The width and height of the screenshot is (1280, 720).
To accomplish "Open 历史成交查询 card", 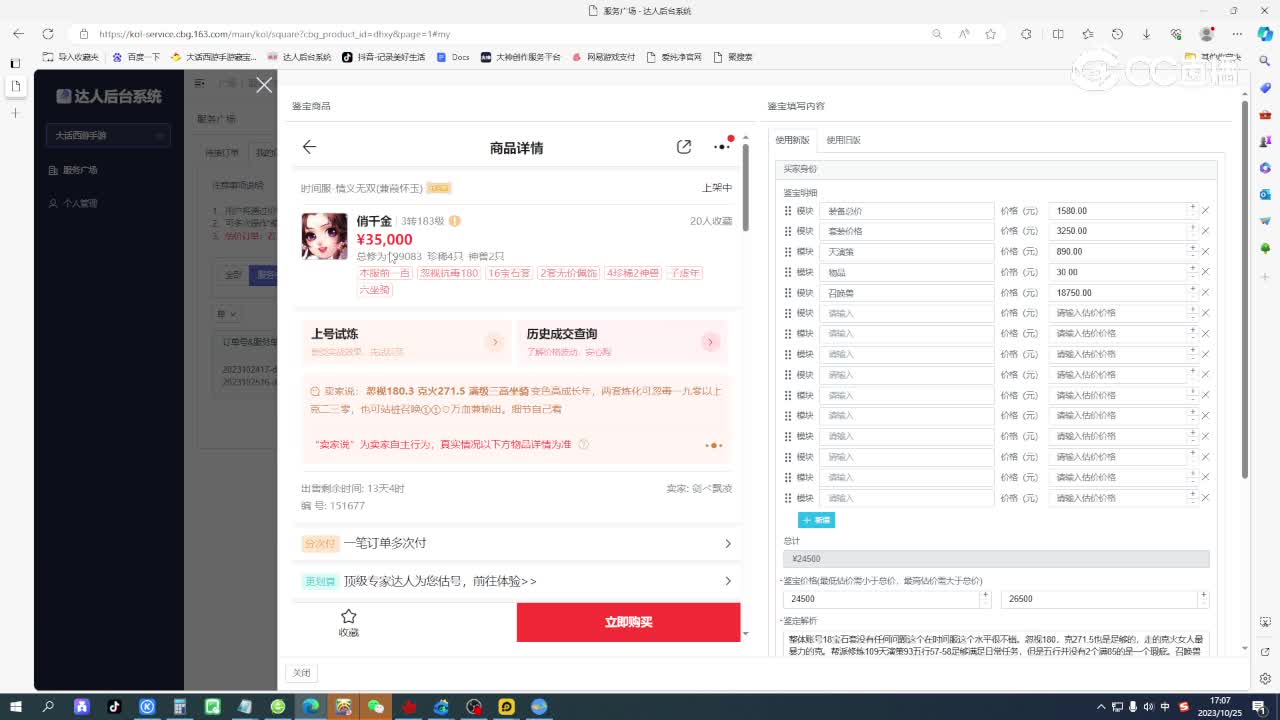I will tap(622, 342).
